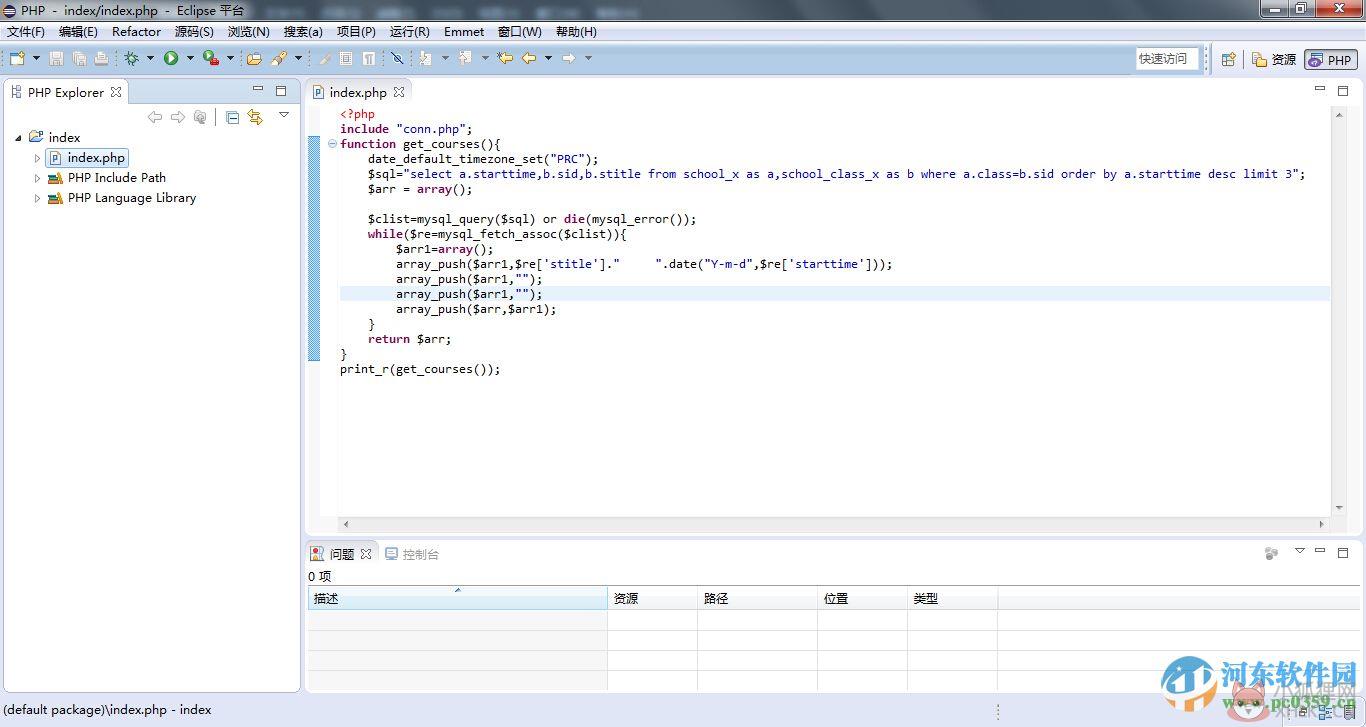Open the Refactor menu
Image resolution: width=1366 pixels, height=727 pixels.
(136, 31)
